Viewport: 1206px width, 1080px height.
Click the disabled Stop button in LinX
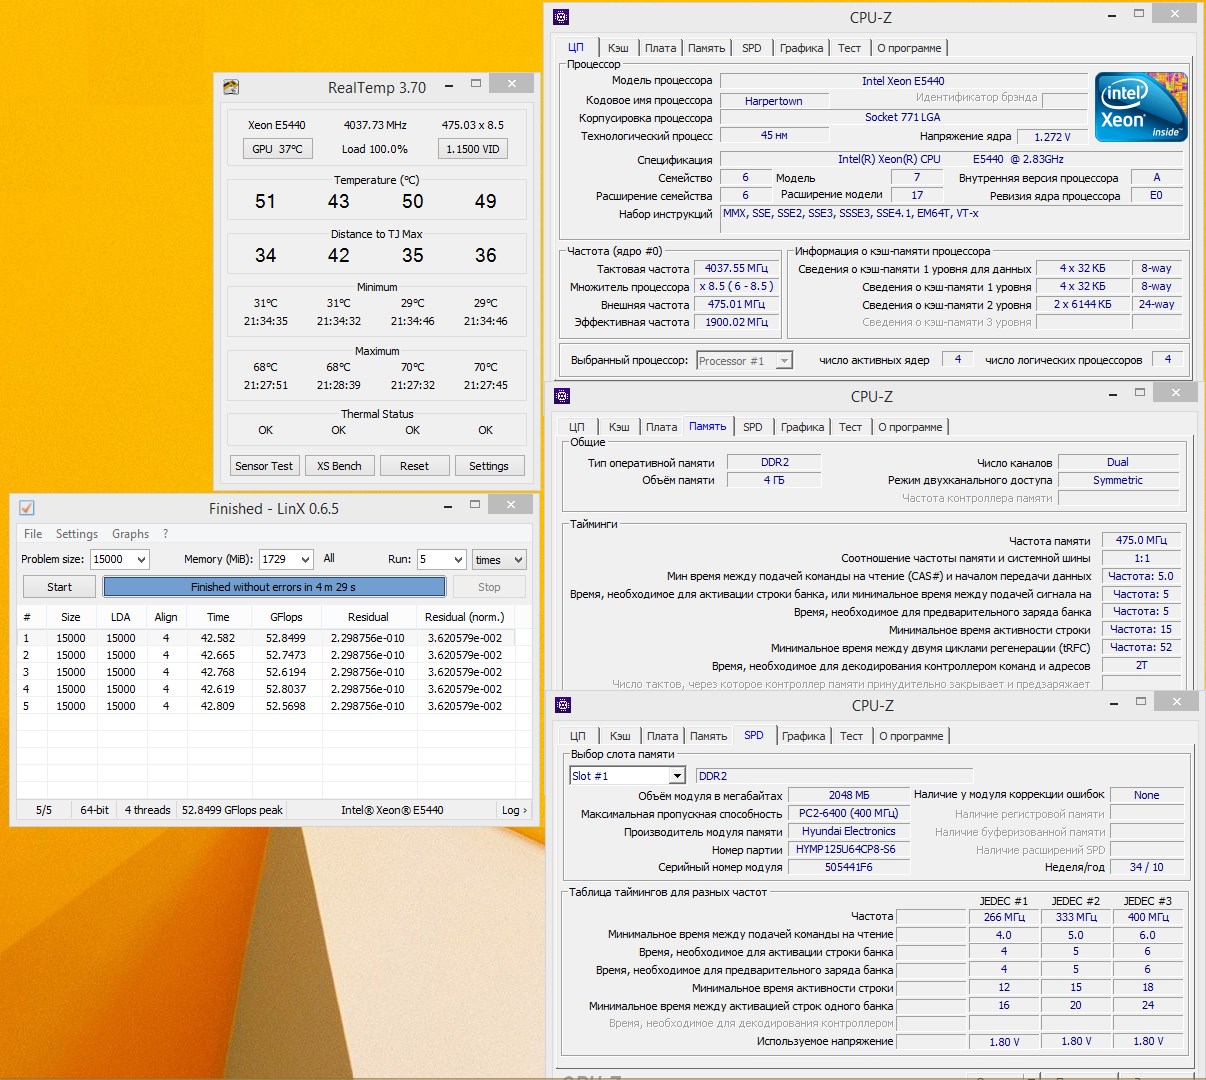coord(489,587)
